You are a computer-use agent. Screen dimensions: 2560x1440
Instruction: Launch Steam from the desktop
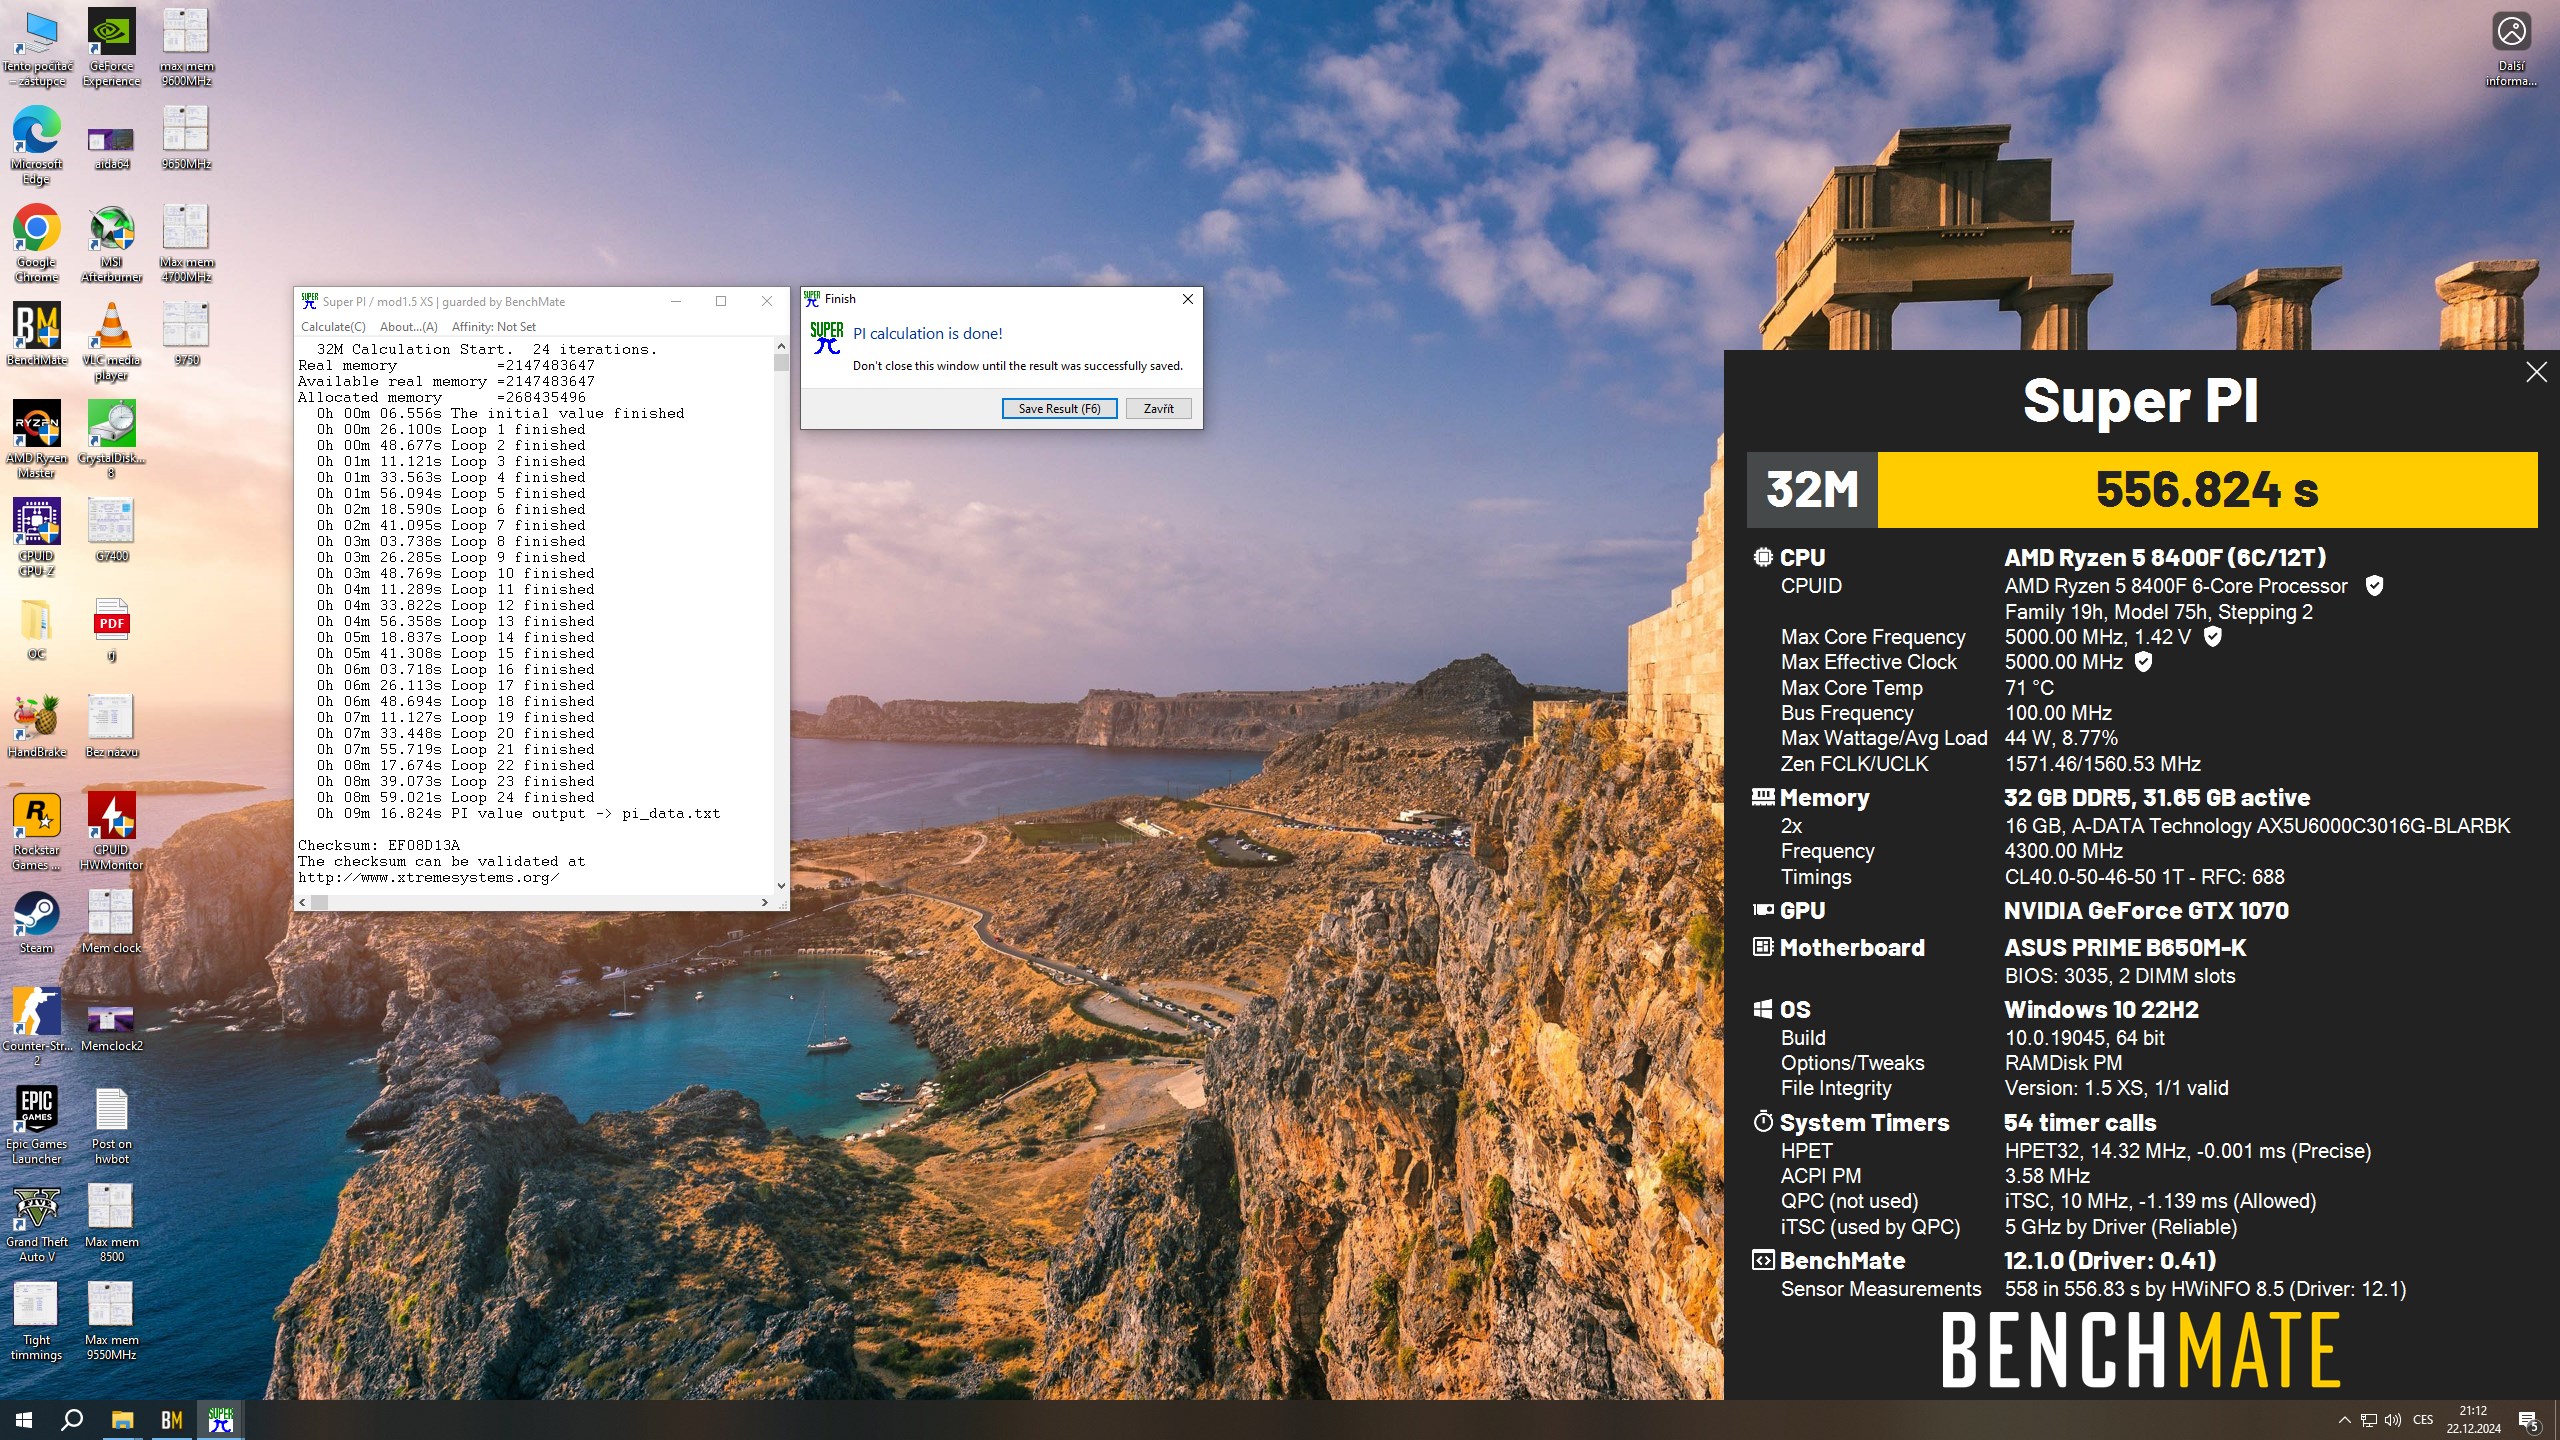[x=37, y=922]
